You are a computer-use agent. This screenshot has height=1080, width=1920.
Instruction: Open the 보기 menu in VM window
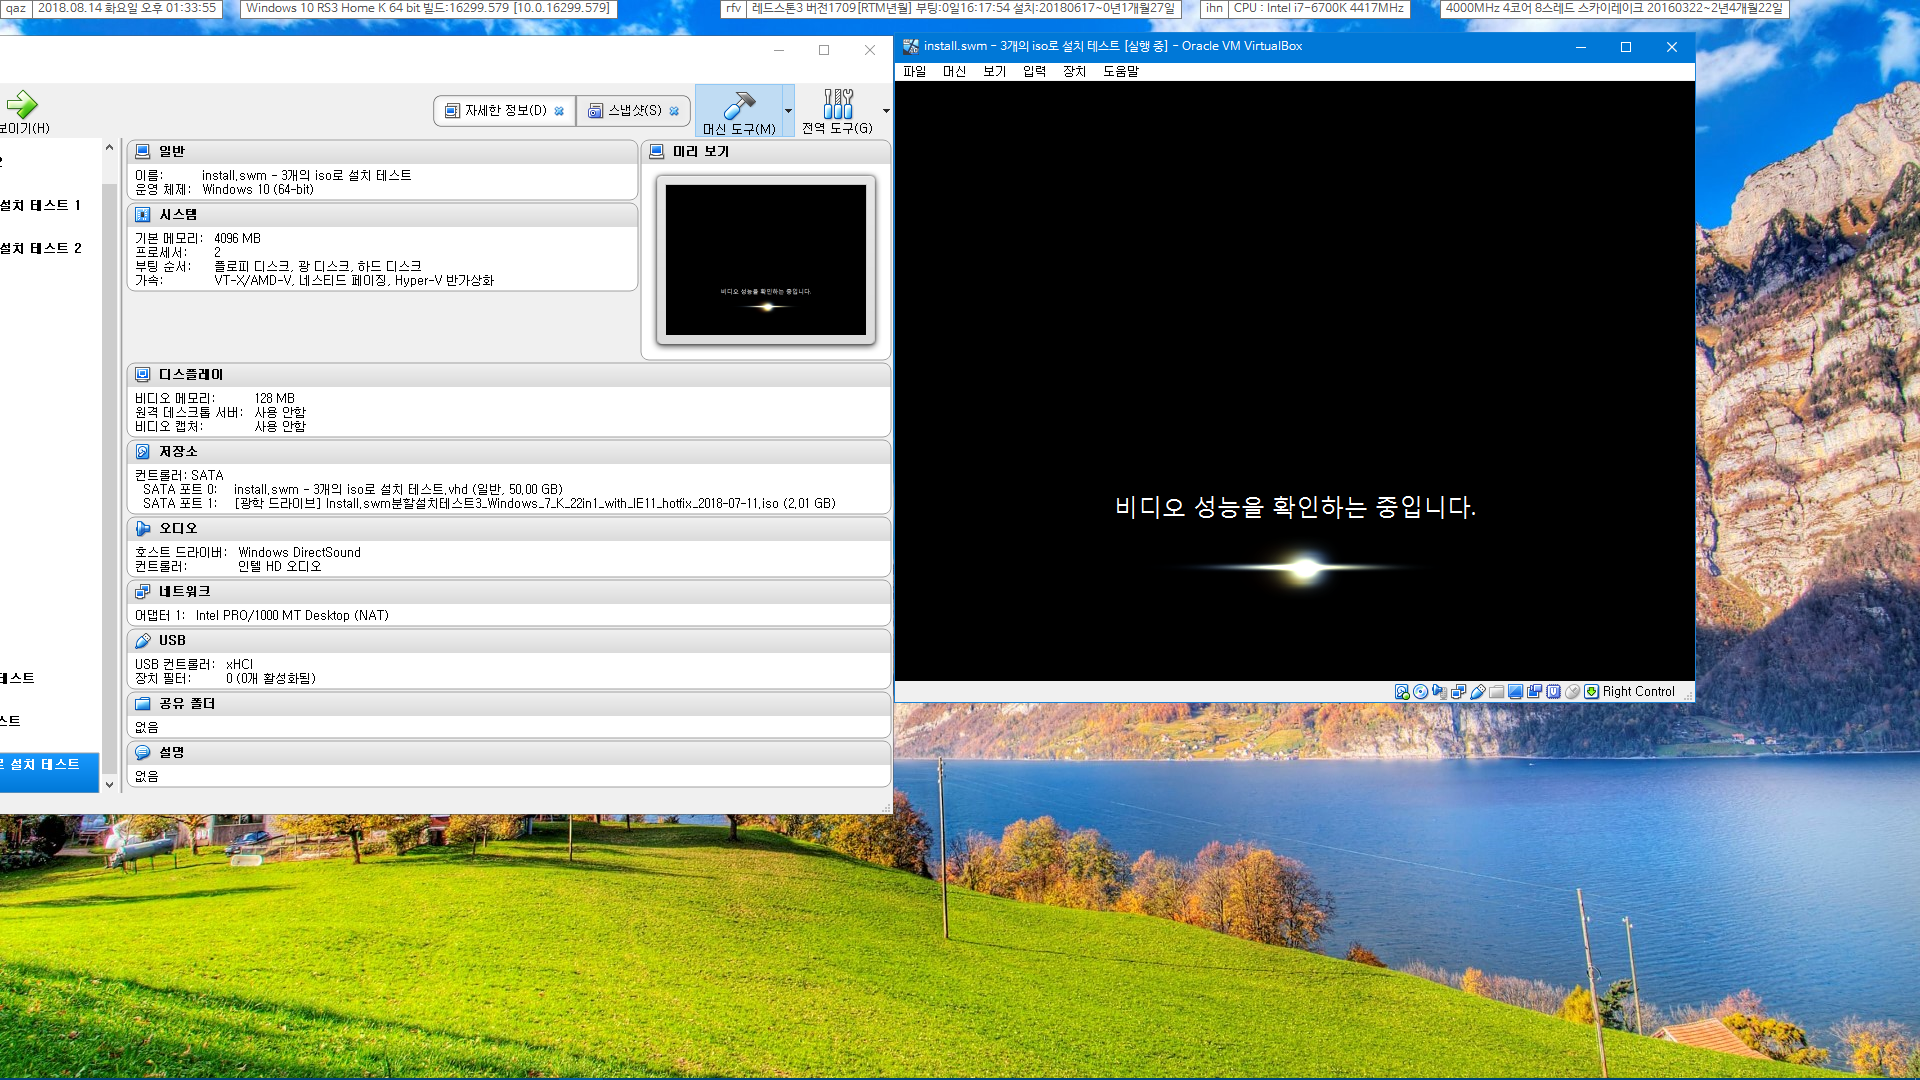(x=994, y=71)
